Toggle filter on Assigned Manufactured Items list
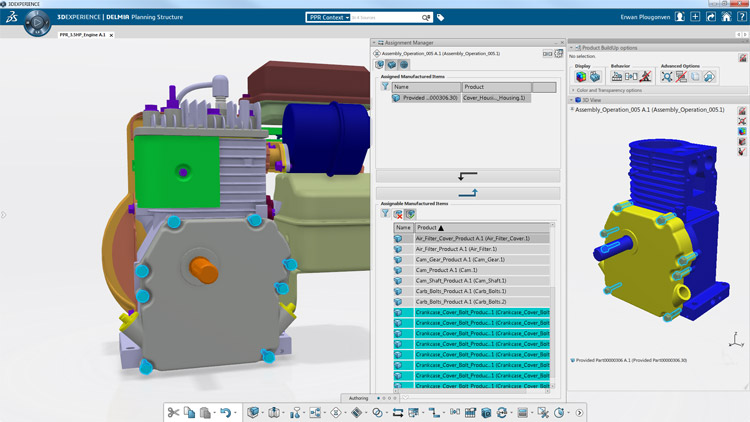 385,87
